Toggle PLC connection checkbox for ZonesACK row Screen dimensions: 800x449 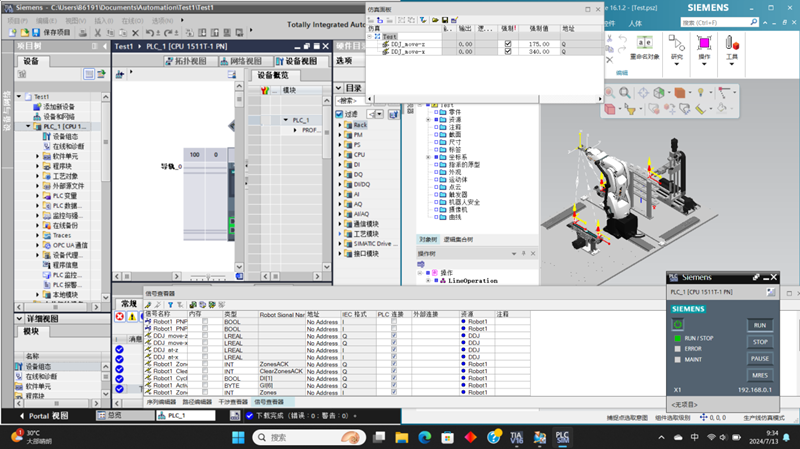coord(394,364)
